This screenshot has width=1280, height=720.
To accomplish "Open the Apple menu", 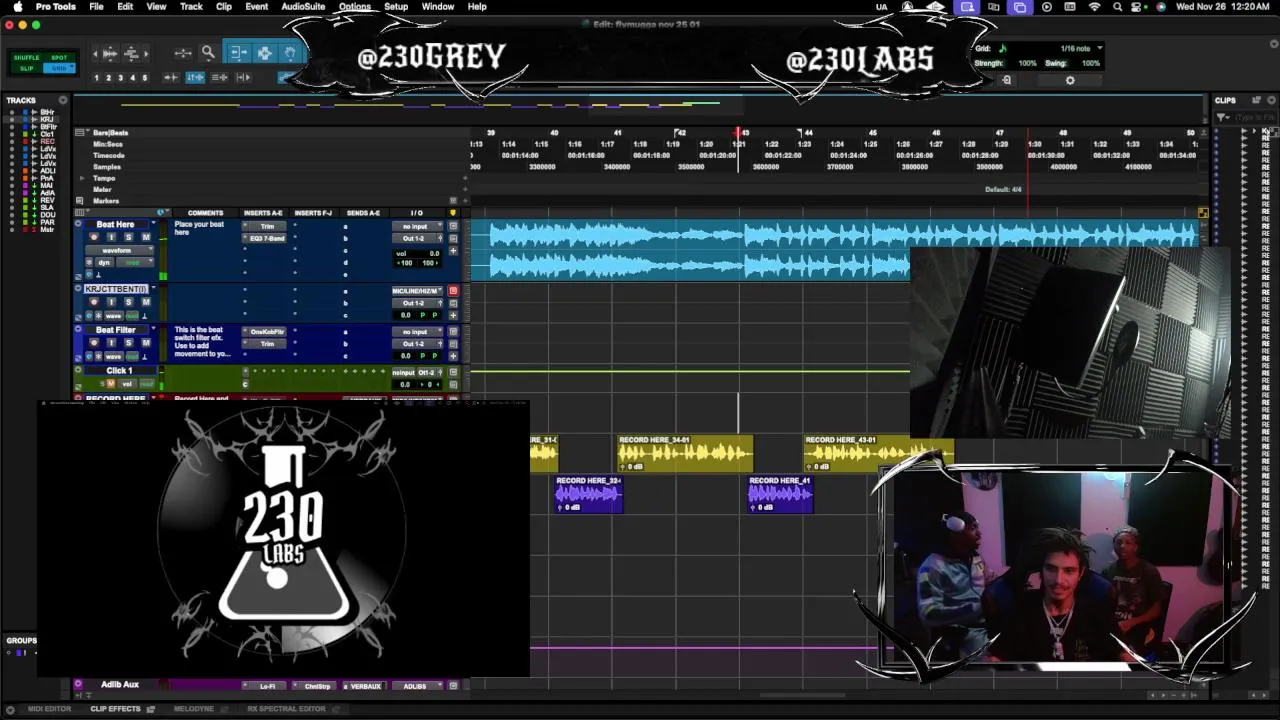I will pos(17,7).
